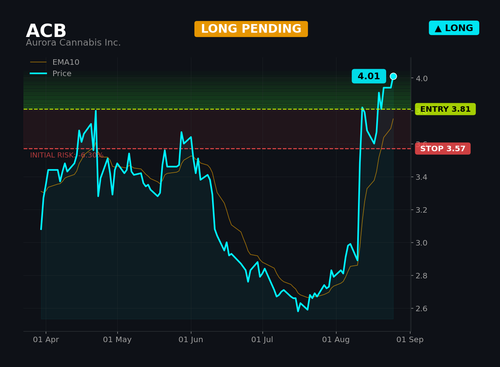
Task: Click the EMA10 legend line sample
Action: [38, 62]
